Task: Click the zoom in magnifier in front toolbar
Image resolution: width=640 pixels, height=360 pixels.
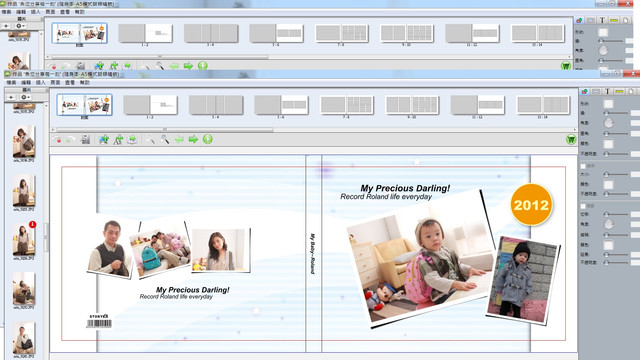Action: coord(164,139)
